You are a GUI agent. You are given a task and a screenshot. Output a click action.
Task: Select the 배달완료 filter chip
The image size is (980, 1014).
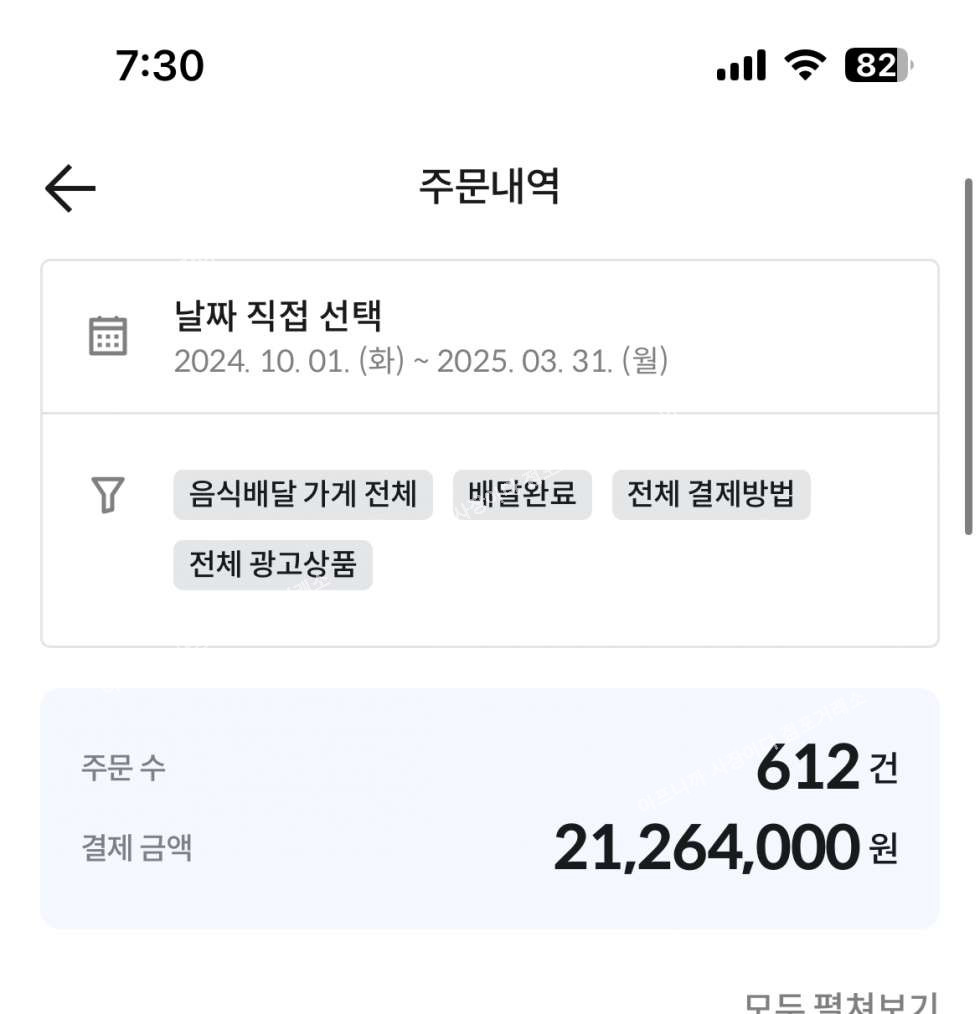tap(522, 494)
